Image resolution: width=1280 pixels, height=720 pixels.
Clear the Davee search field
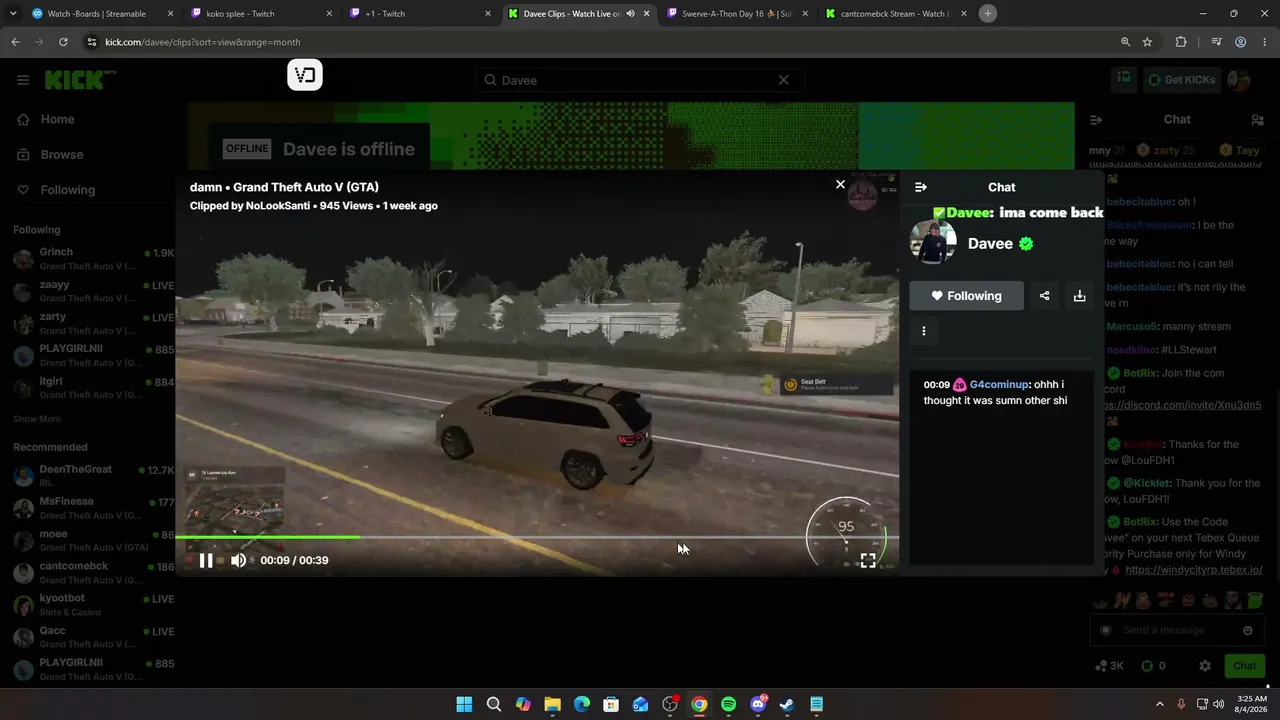(784, 80)
